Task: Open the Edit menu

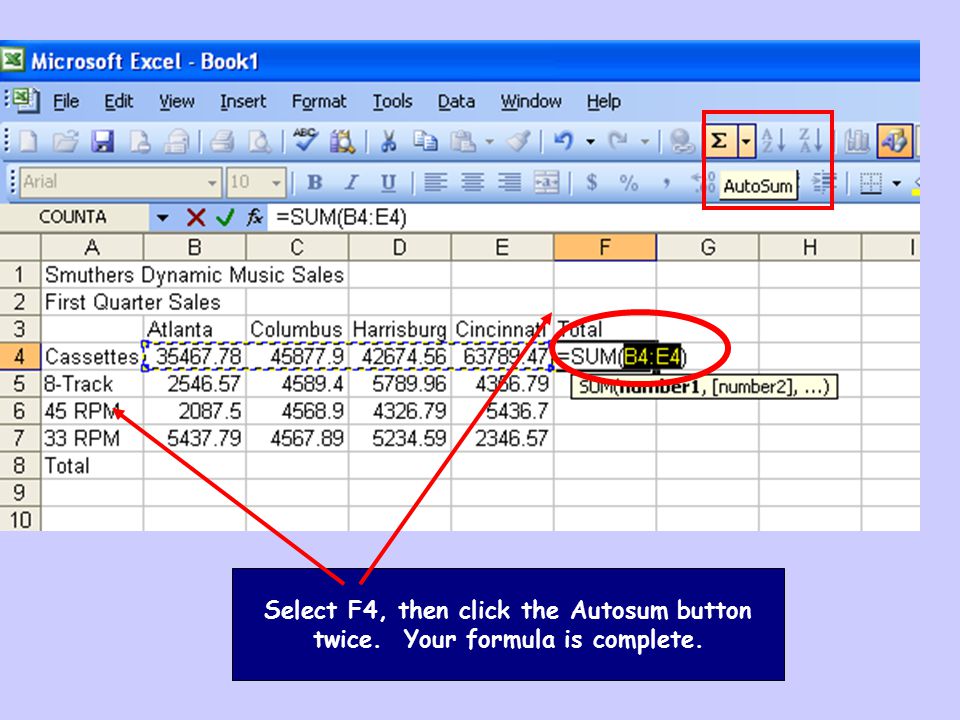Action: click(118, 101)
